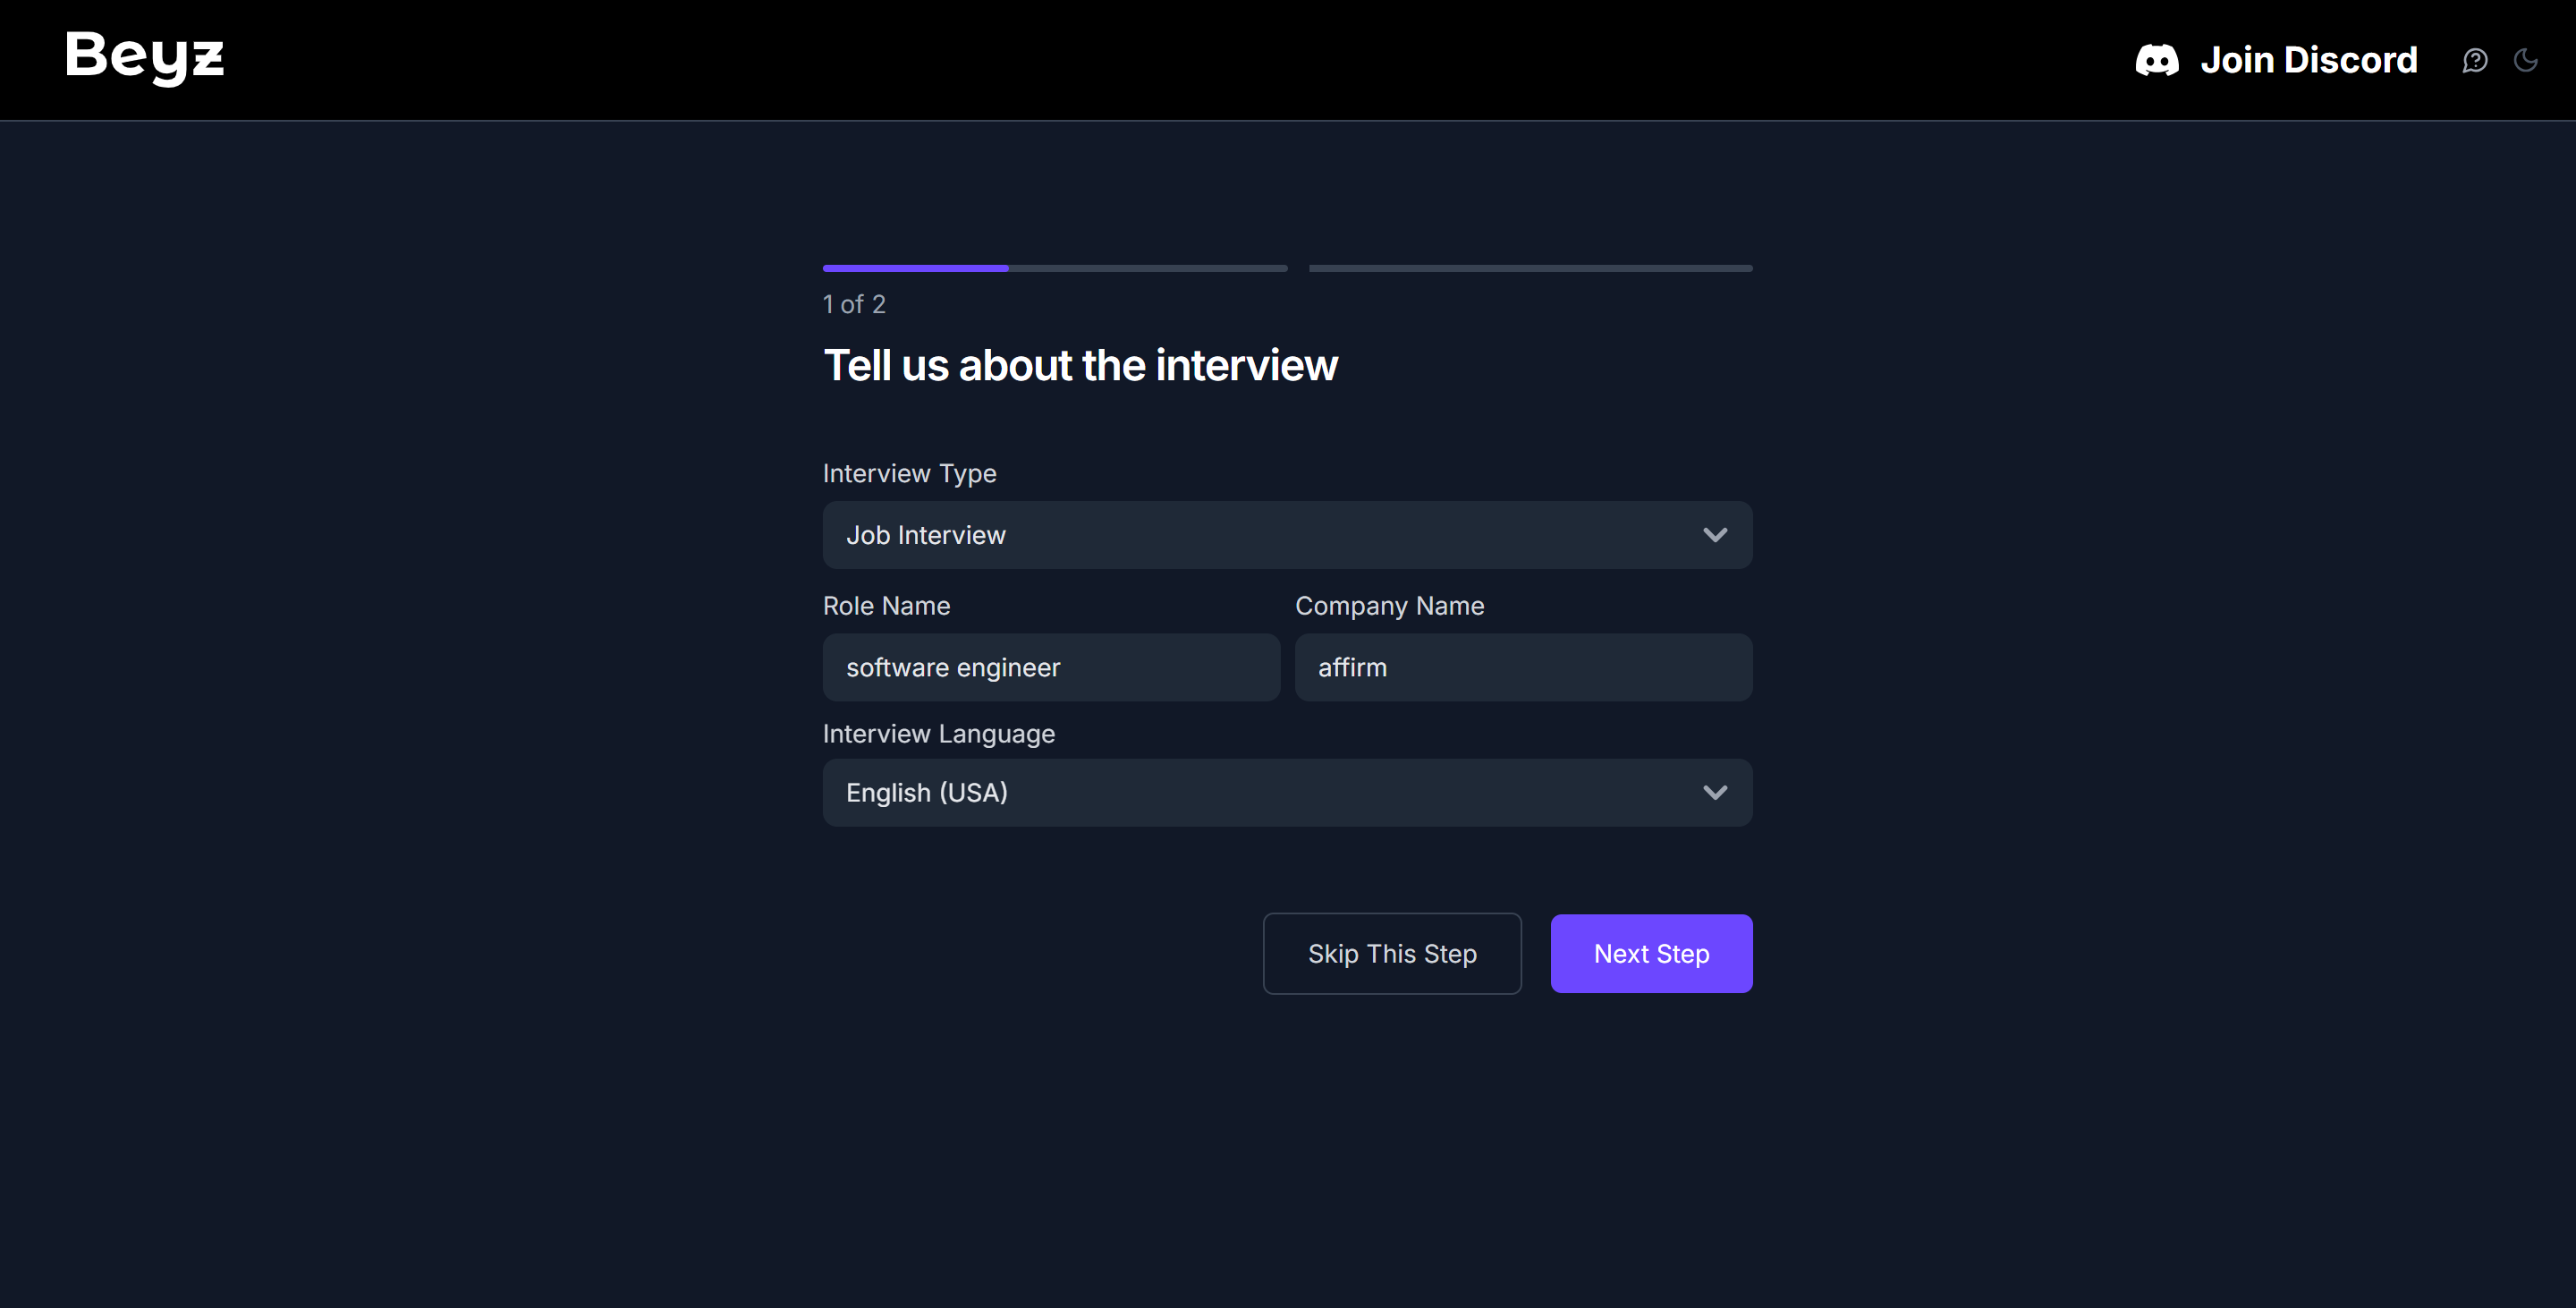The height and width of the screenshot is (1308, 2576).
Task: Open the Join Discord link
Action: point(2308,60)
